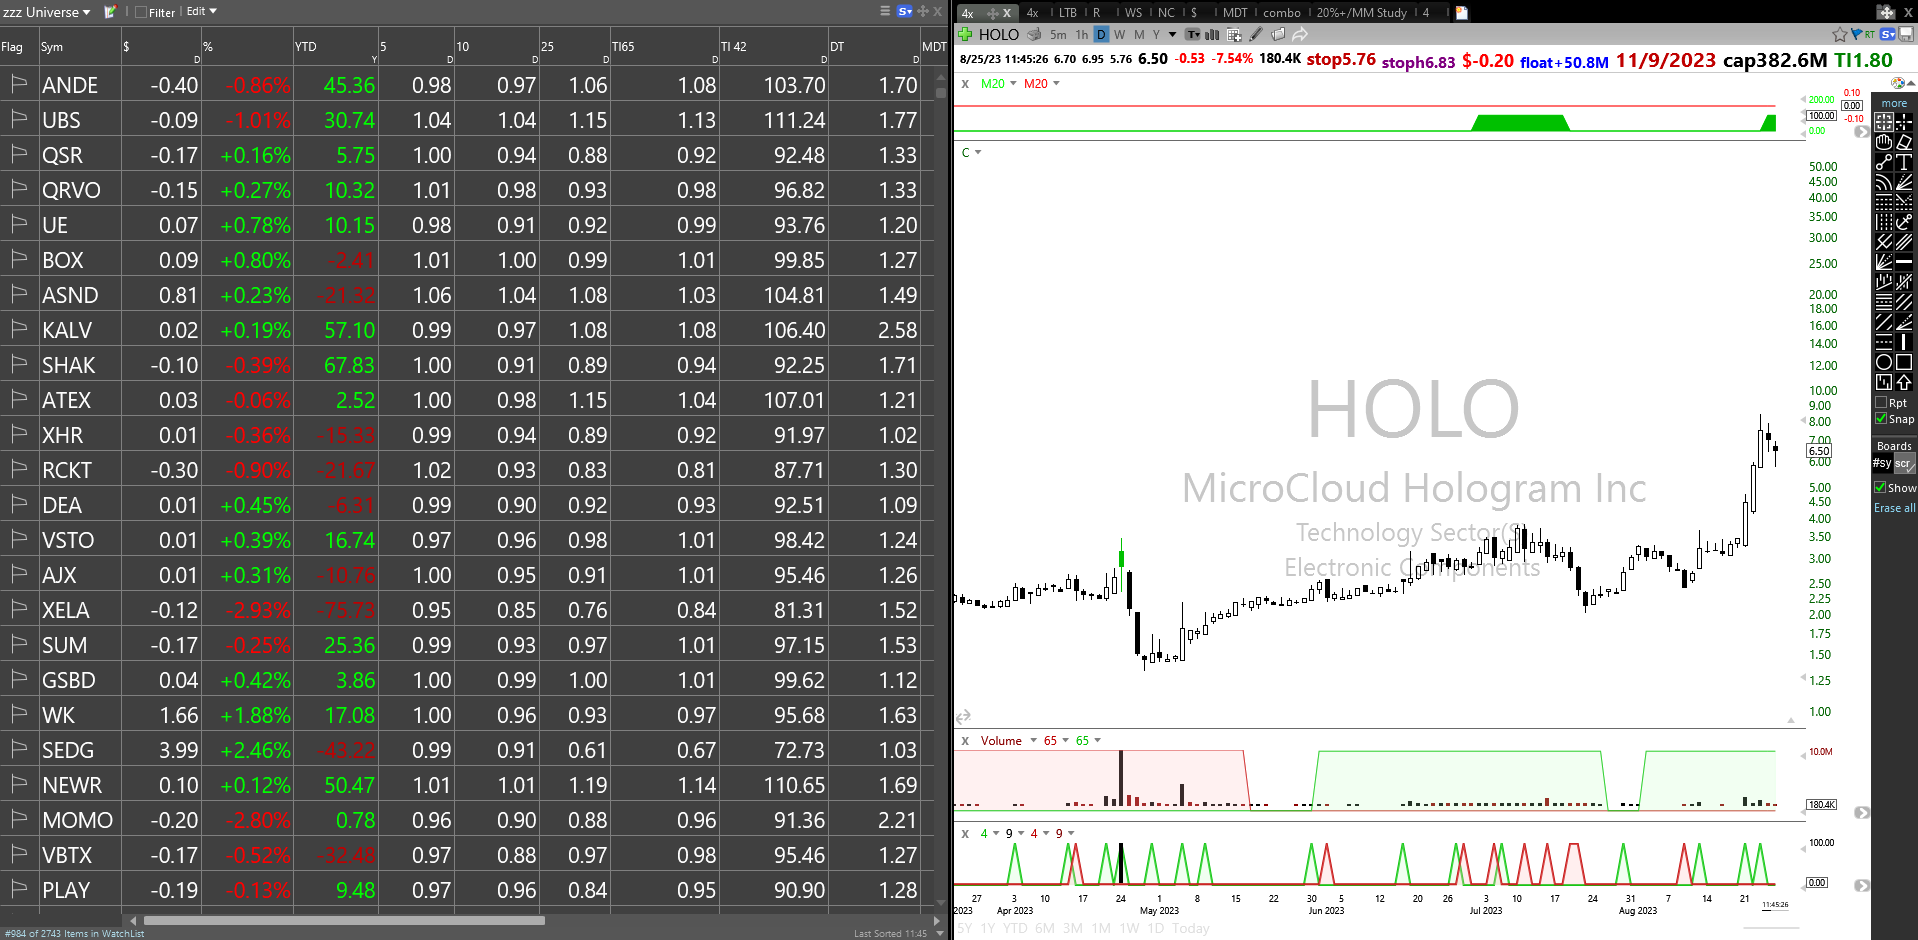The height and width of the screenshot is (940, 1918).
Task: Toggle the T text toggle in chart toolbar
Action: pyautogui.click(x=1192, y=34)
